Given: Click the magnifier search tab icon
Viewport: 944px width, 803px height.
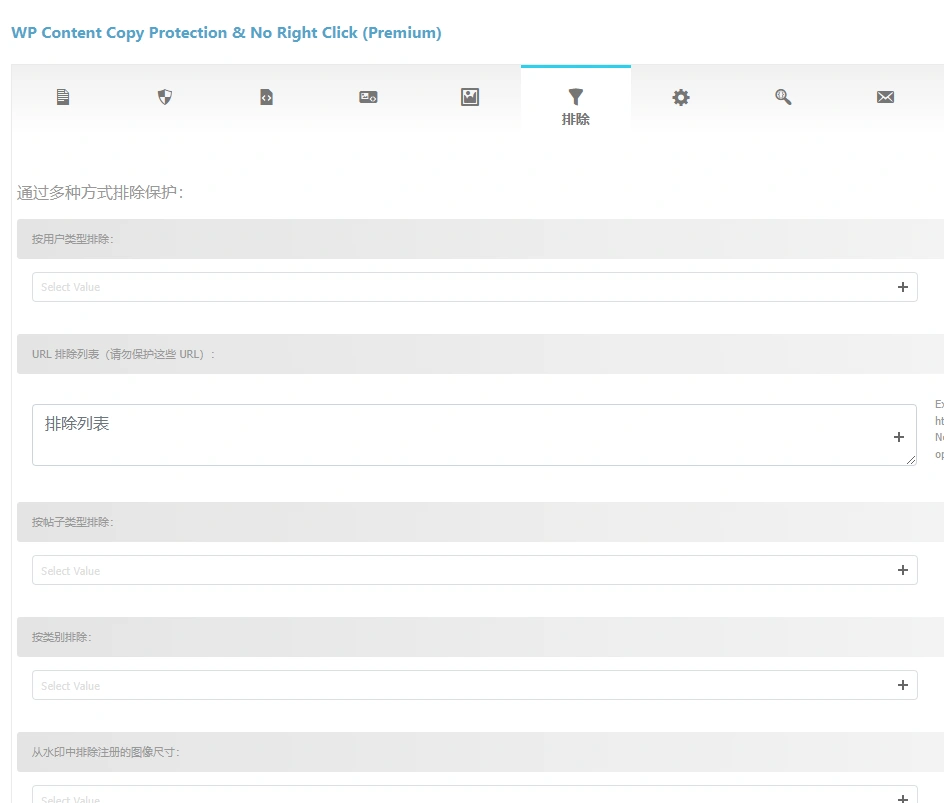Looking at the screenshot, I should click(783, 96).
